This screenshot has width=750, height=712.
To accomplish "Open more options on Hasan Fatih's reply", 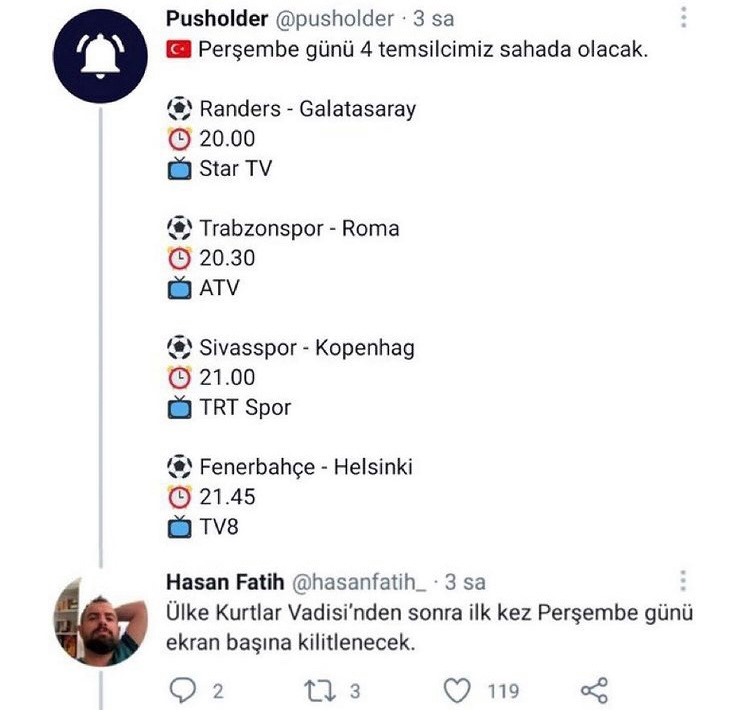I will [684, 582].
